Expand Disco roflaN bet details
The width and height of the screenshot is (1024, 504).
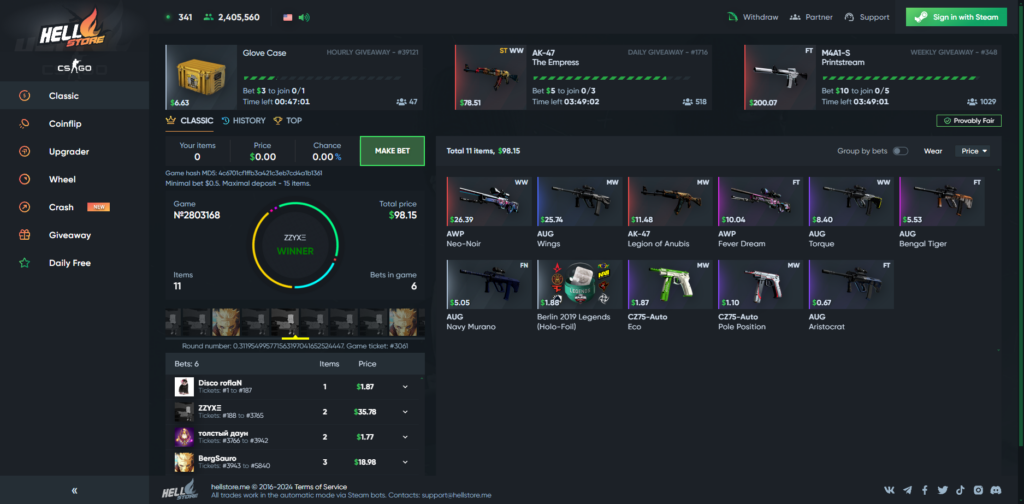pos(405,386)
